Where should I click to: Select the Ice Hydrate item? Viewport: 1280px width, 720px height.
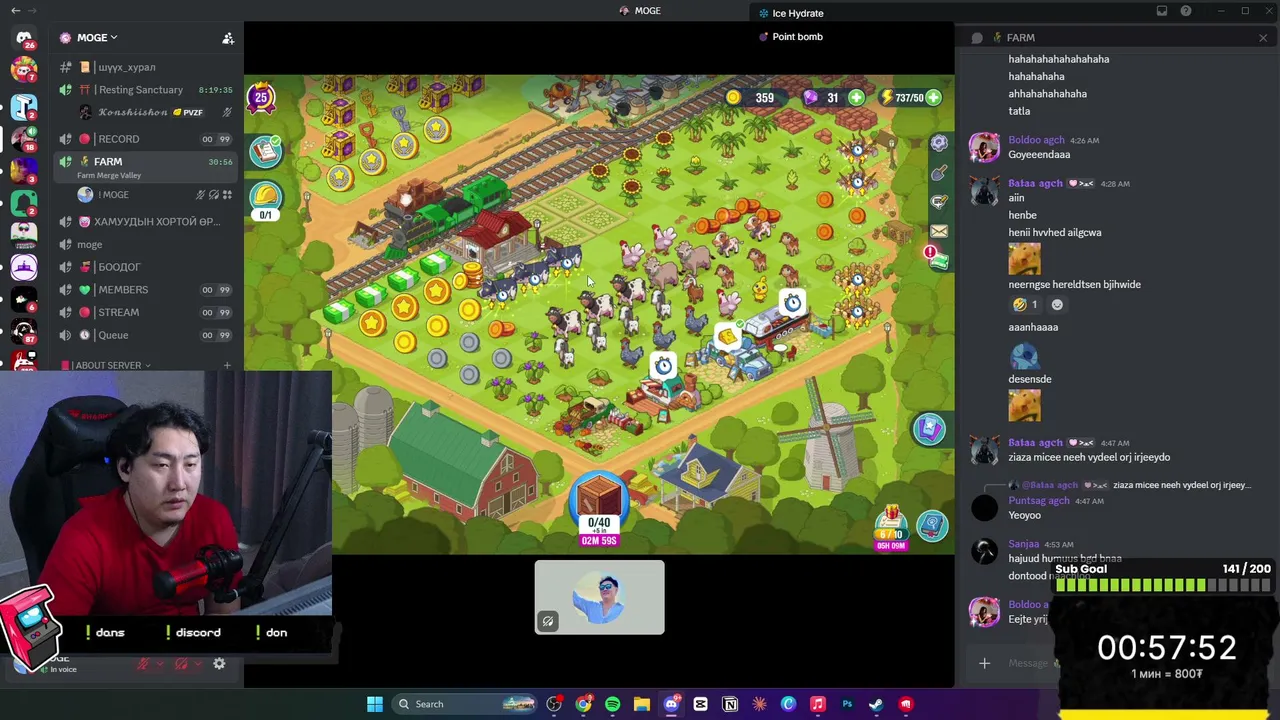pyautogui.click(x=792, y=13)
